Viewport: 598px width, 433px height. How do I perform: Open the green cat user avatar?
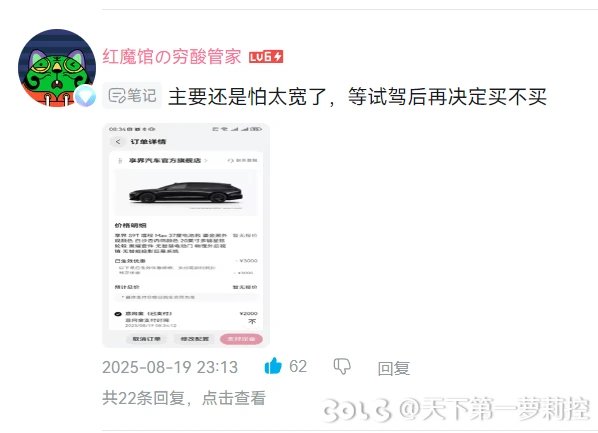click(x=57, y=68)
